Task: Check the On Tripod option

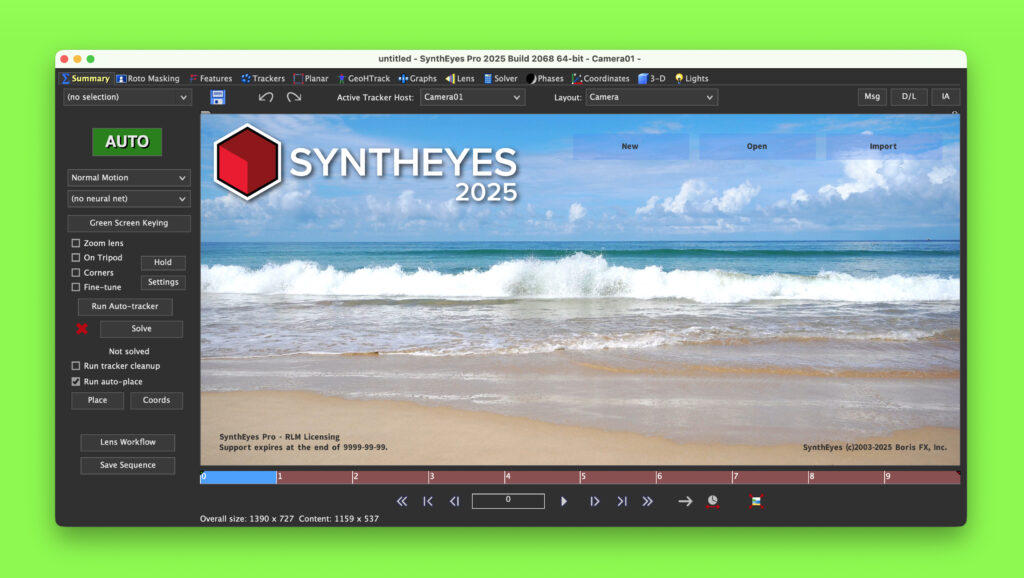Action: 76,257
